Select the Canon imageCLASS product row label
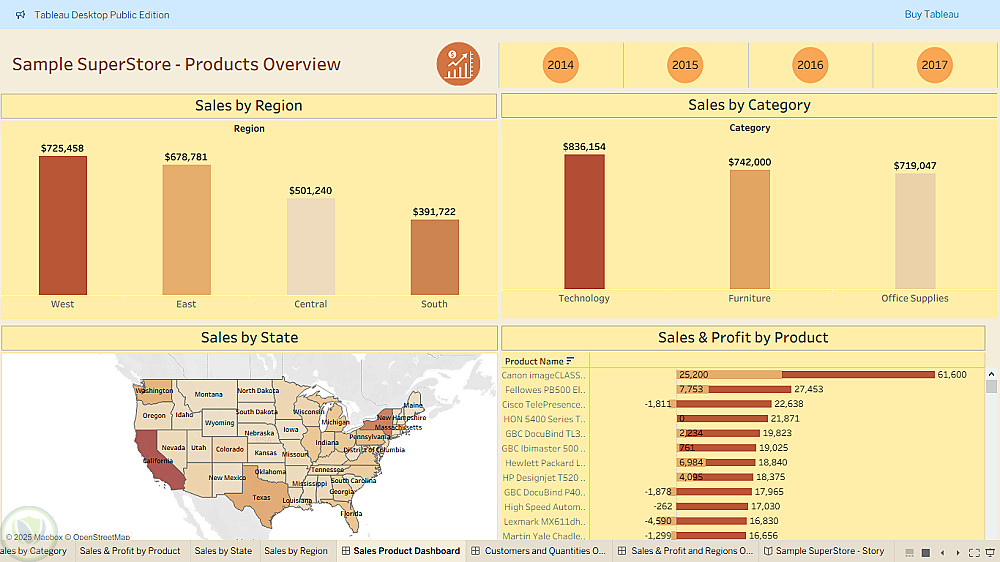The height and width of the screenshot is (562, 1000). click(x=543, y=375)
